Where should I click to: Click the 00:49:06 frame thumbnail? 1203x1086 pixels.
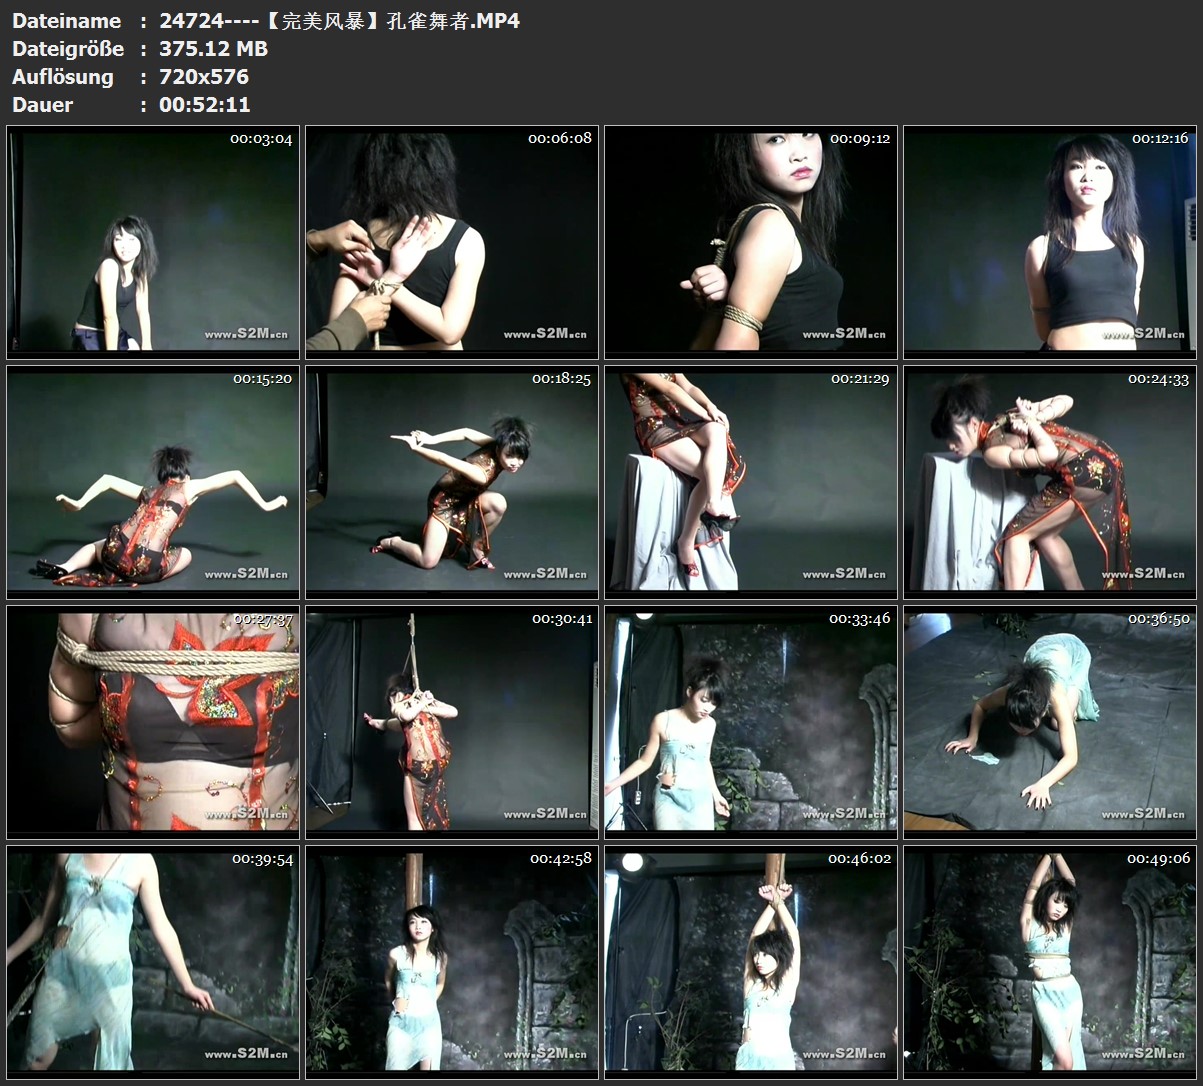click(x=1050, y=962)
